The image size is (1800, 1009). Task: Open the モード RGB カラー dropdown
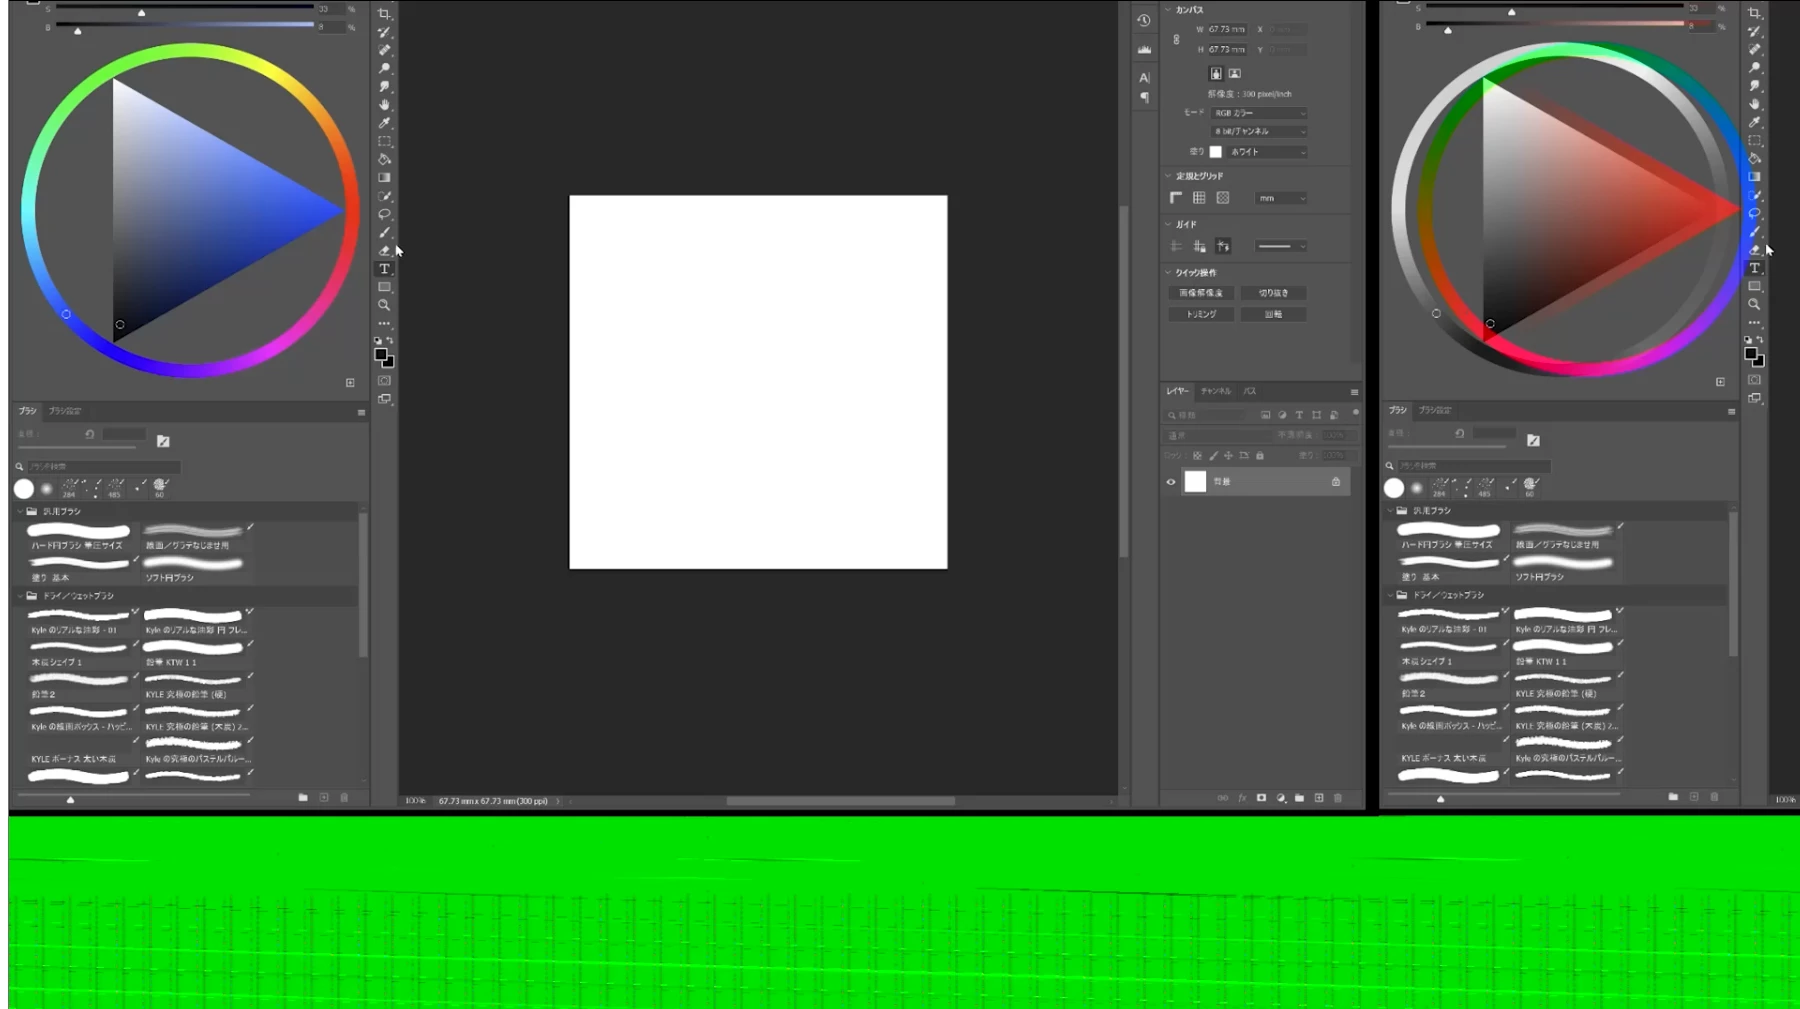[1259, 113]
